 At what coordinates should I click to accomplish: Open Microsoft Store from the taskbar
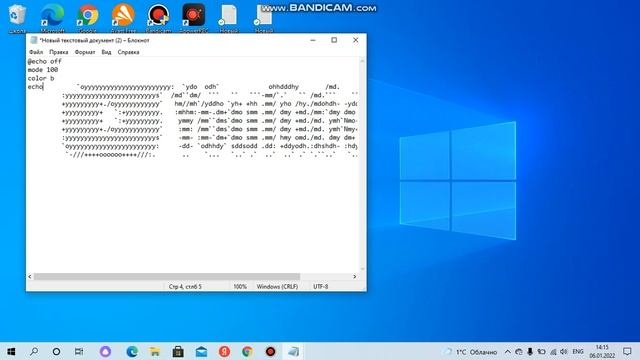(x=178, y=351)
